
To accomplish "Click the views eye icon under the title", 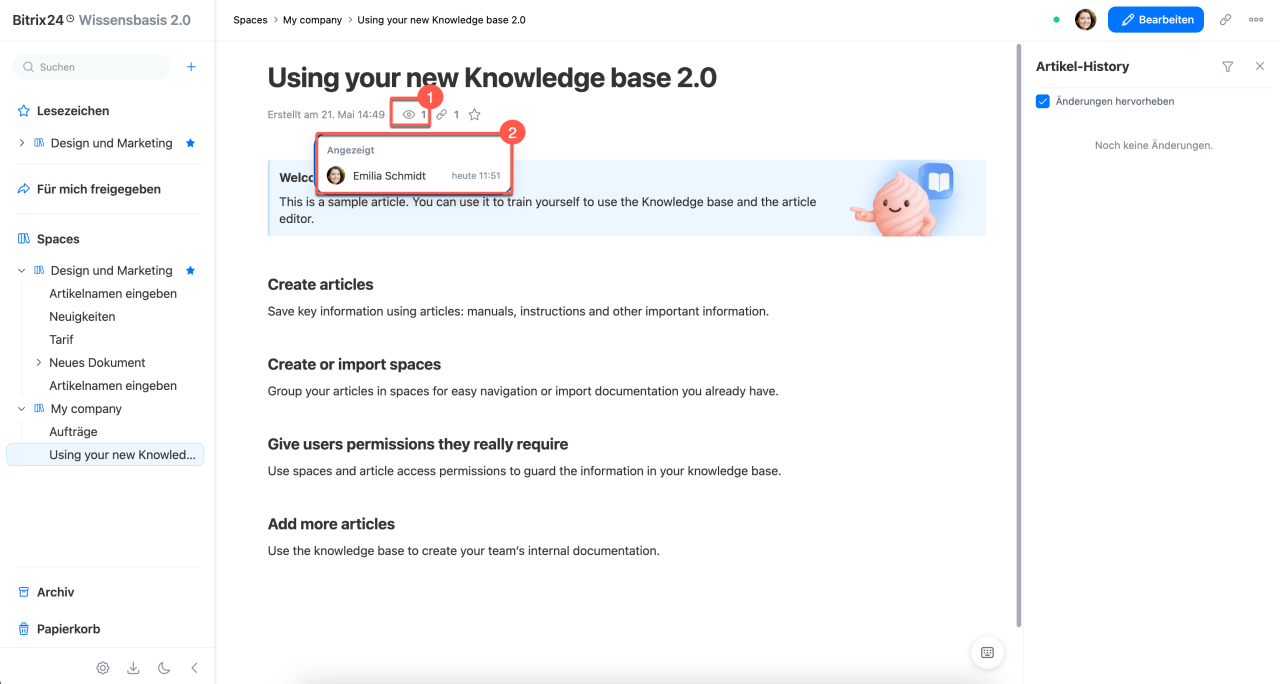I will tap(408, 115).
